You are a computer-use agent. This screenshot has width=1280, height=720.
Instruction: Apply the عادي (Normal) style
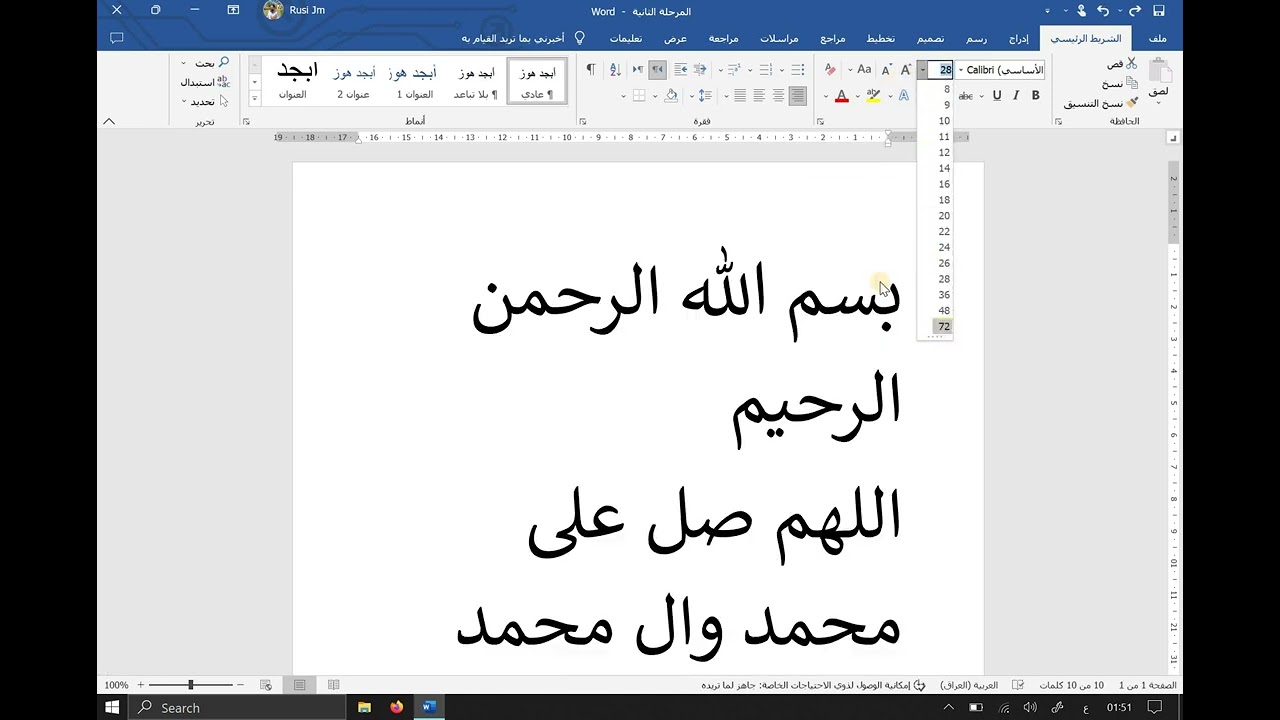pos(537,81)
